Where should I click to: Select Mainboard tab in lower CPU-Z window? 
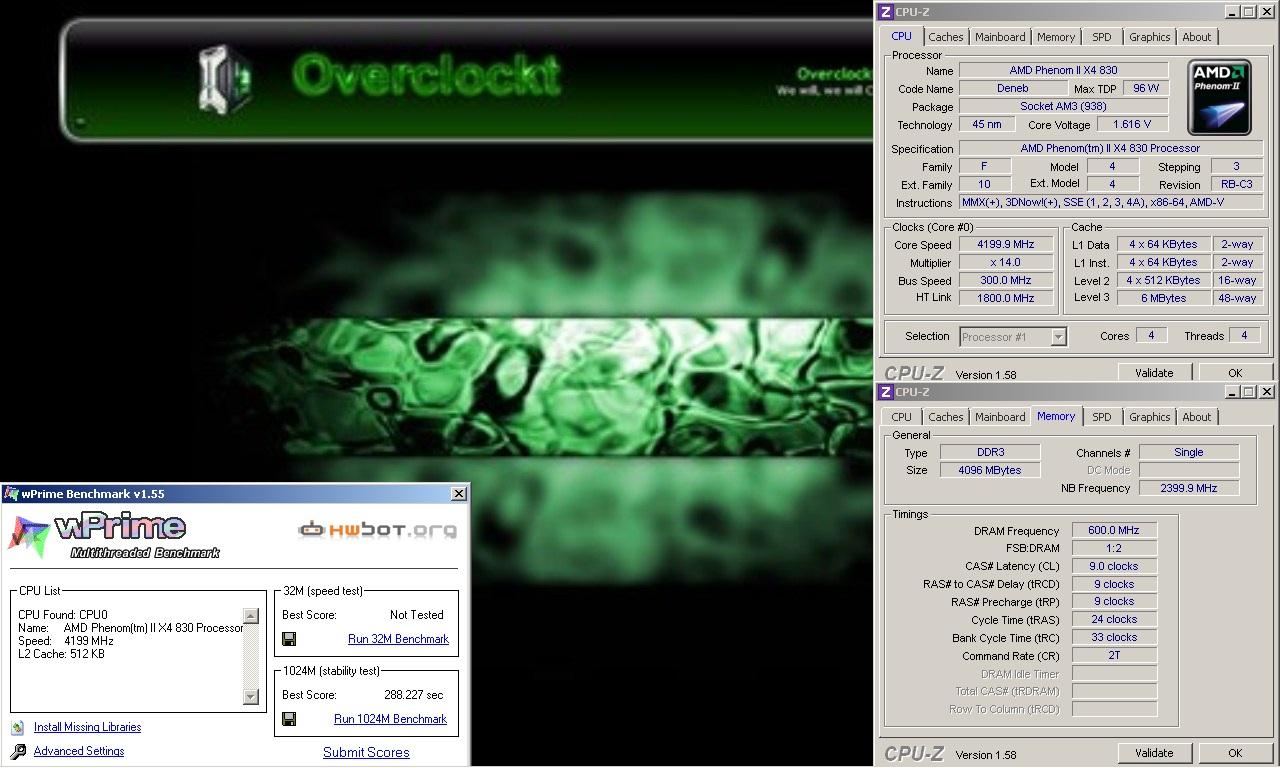[1000, 417]
